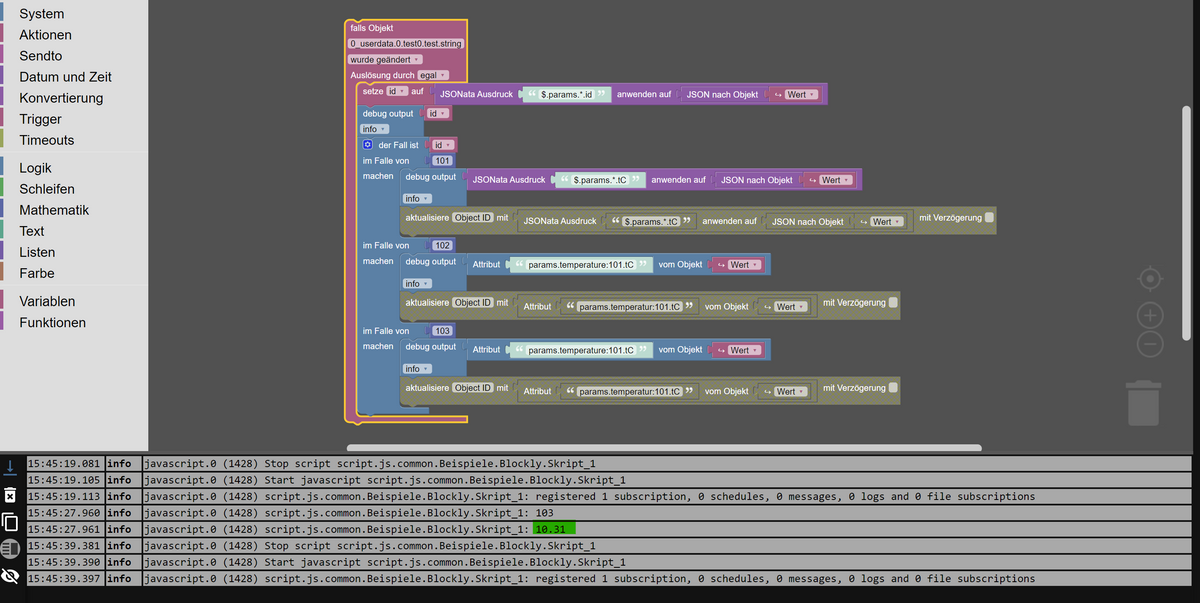Zoom out the workspace with the minus icon
The height and width of the screenshot is (603, 1200).
tap(1150, 344)
